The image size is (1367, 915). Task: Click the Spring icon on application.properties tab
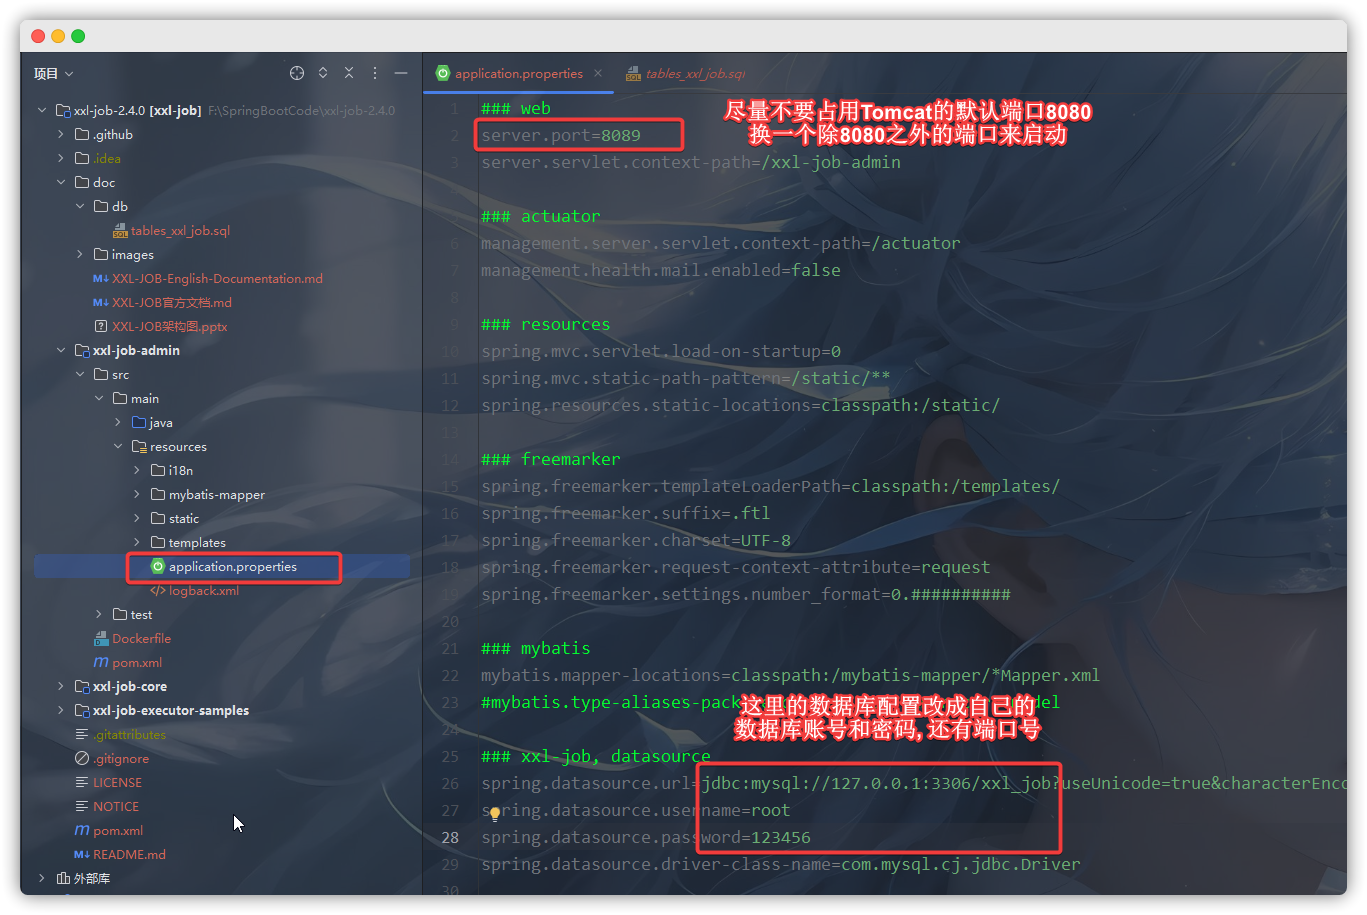point(443,73)
